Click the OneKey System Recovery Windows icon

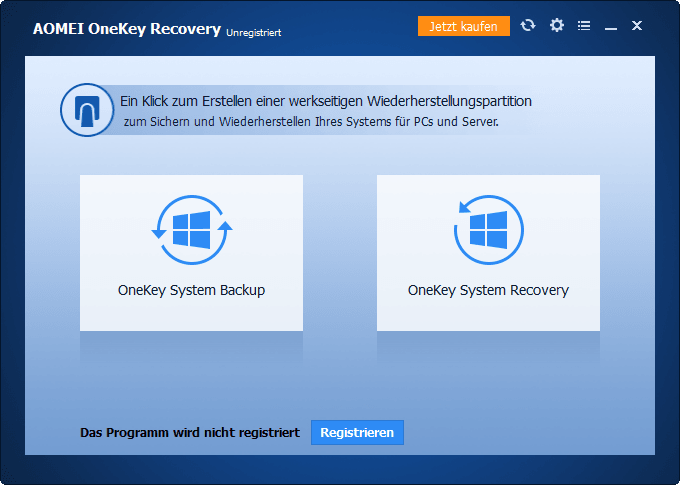click(x=488, y=230)
